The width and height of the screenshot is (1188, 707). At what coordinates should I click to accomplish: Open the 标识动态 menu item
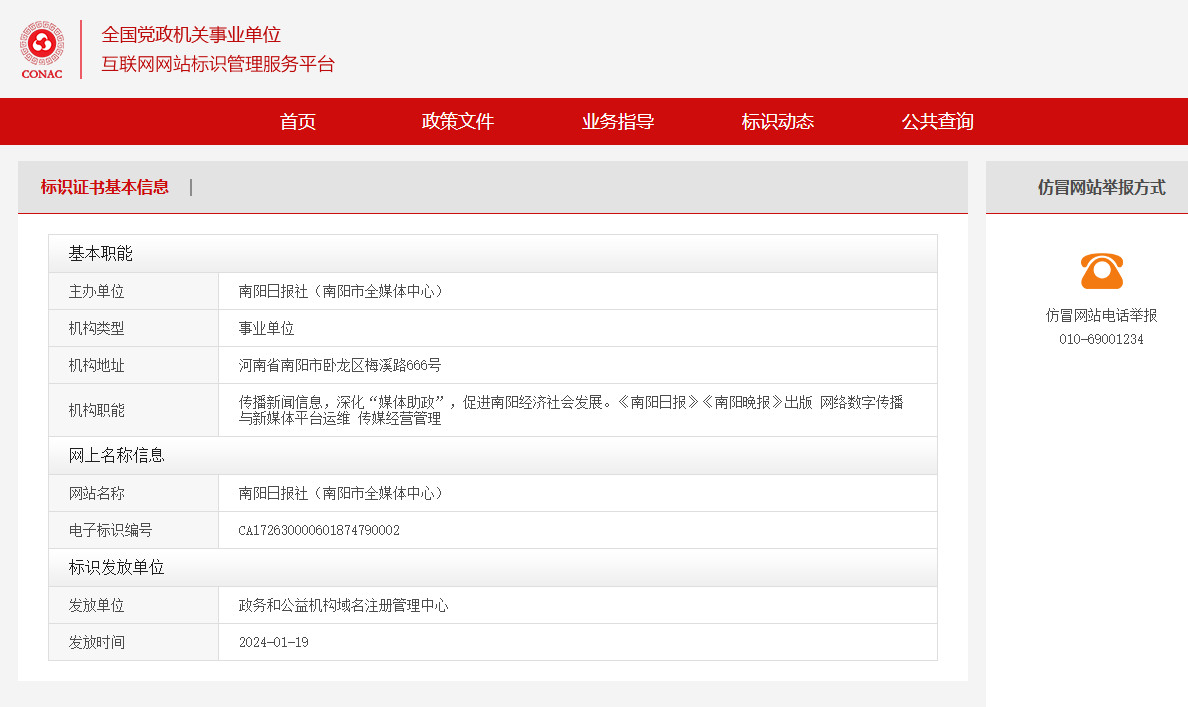777,121
